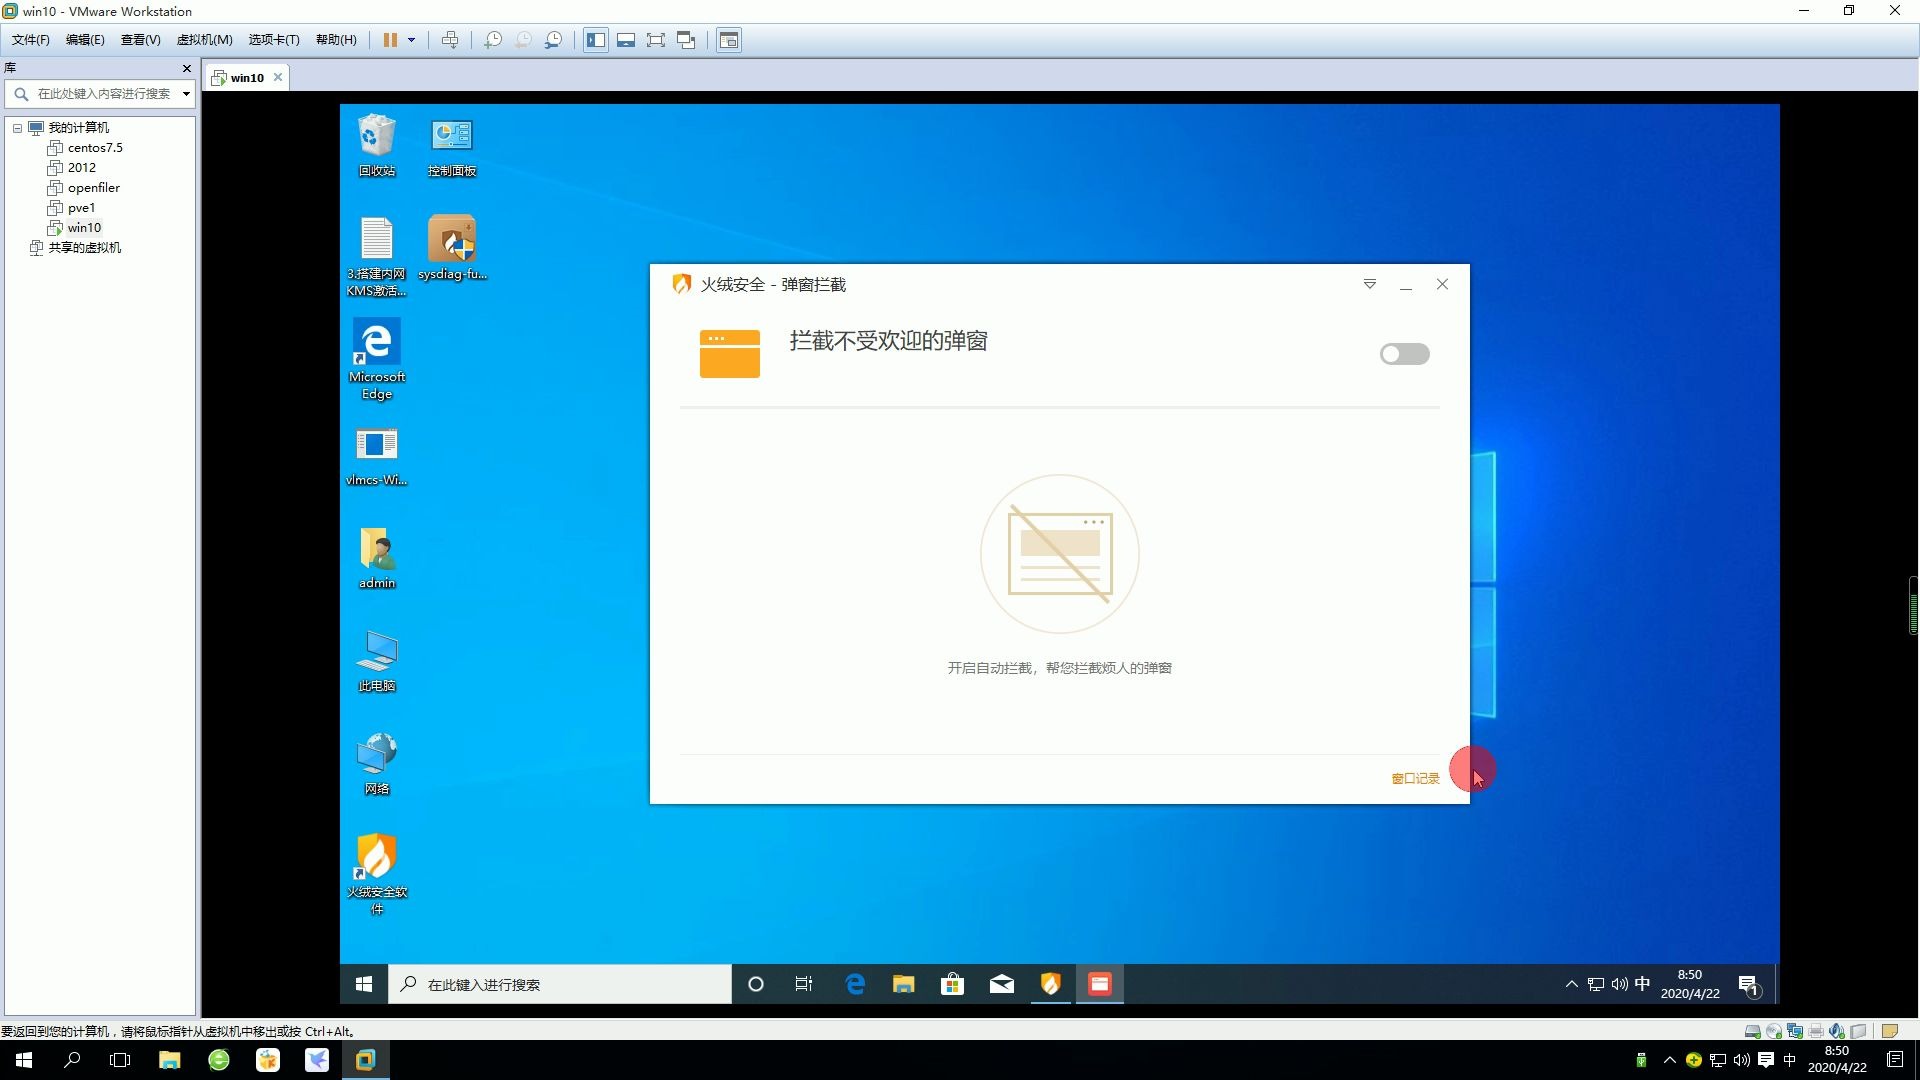Click the Cortana circle in guest taskbar
Image resolution: width=1920 pixels, height=1080 pixels.
(756, 984)
